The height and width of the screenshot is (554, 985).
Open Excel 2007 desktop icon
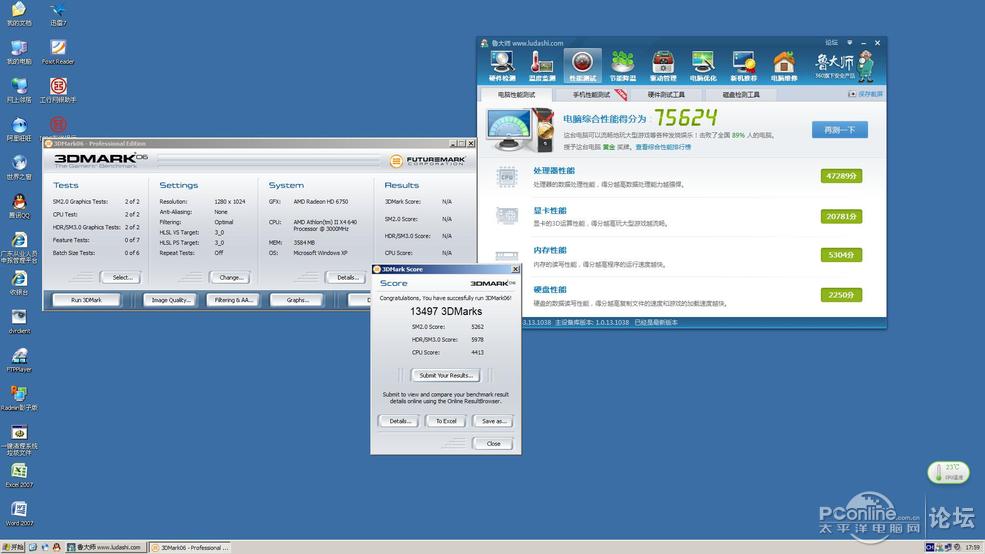(x=19, y=475)
